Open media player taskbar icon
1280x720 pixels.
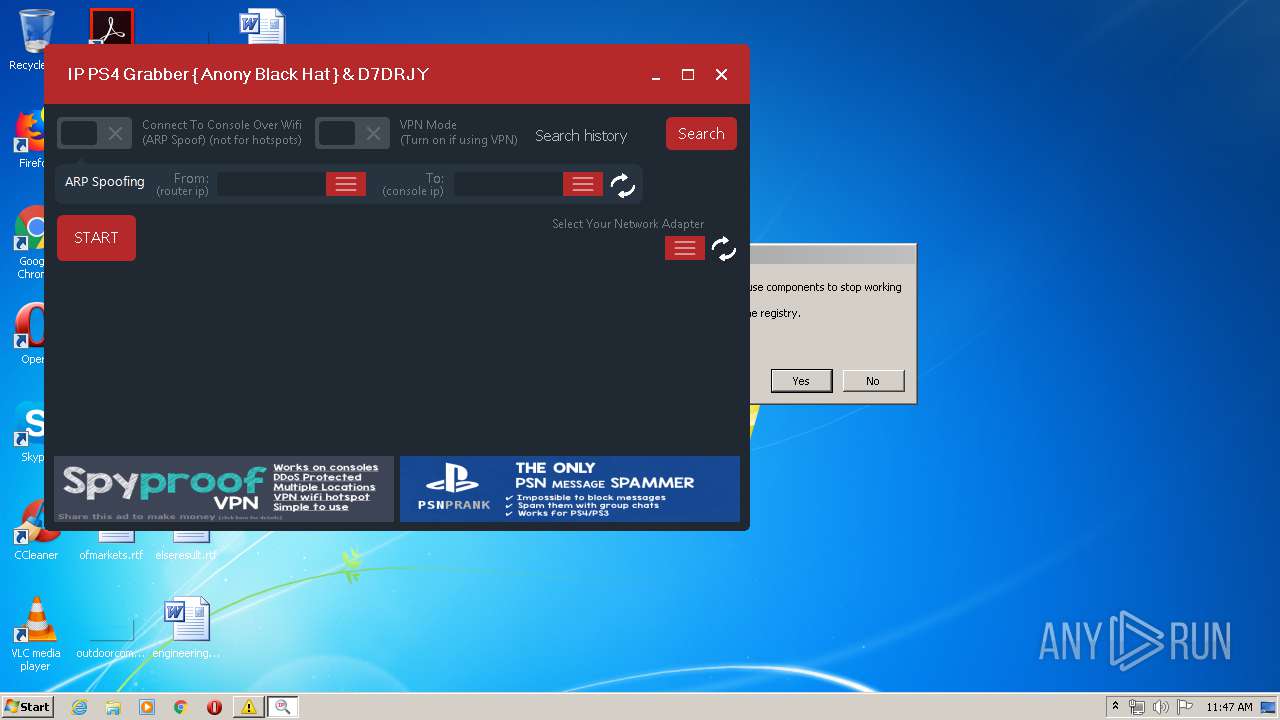pyautogui.click(x=147, y=707)
